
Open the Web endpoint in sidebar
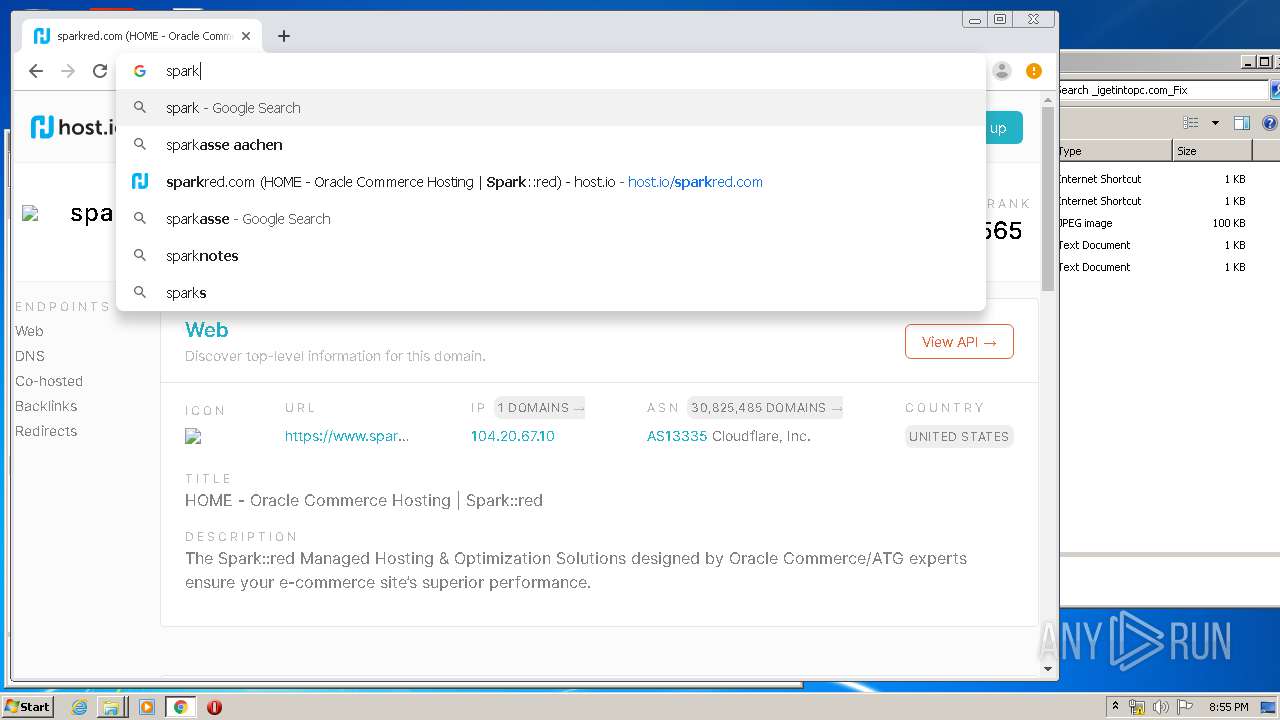coord(29,331)
